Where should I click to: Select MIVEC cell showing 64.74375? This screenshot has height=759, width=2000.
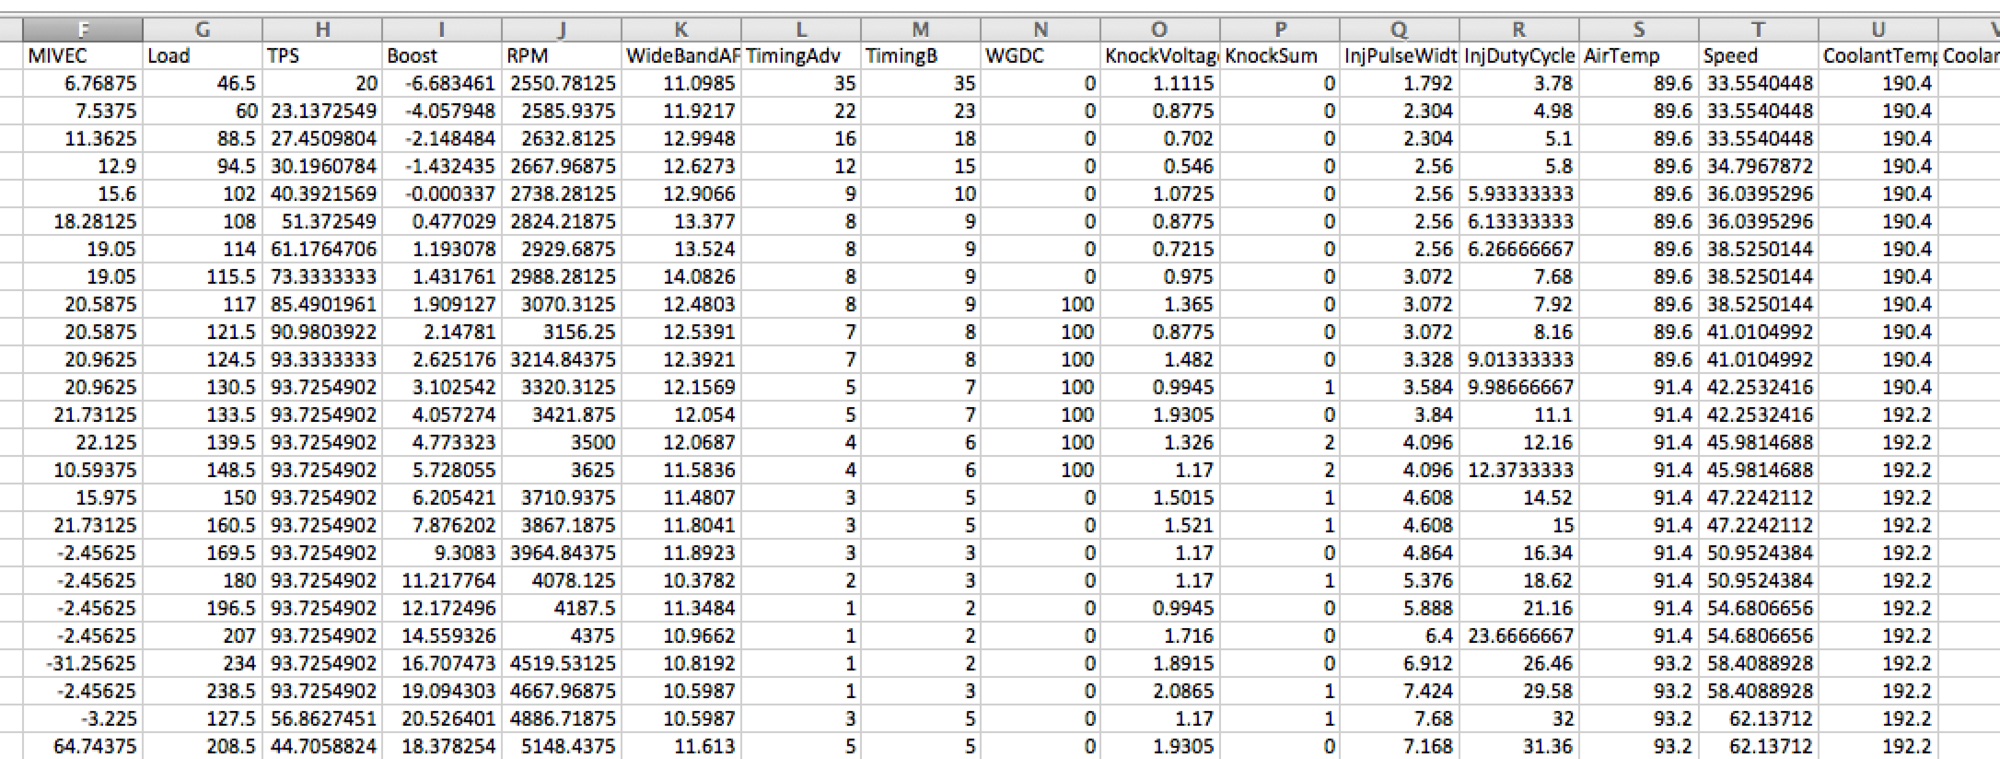point(83,747)
